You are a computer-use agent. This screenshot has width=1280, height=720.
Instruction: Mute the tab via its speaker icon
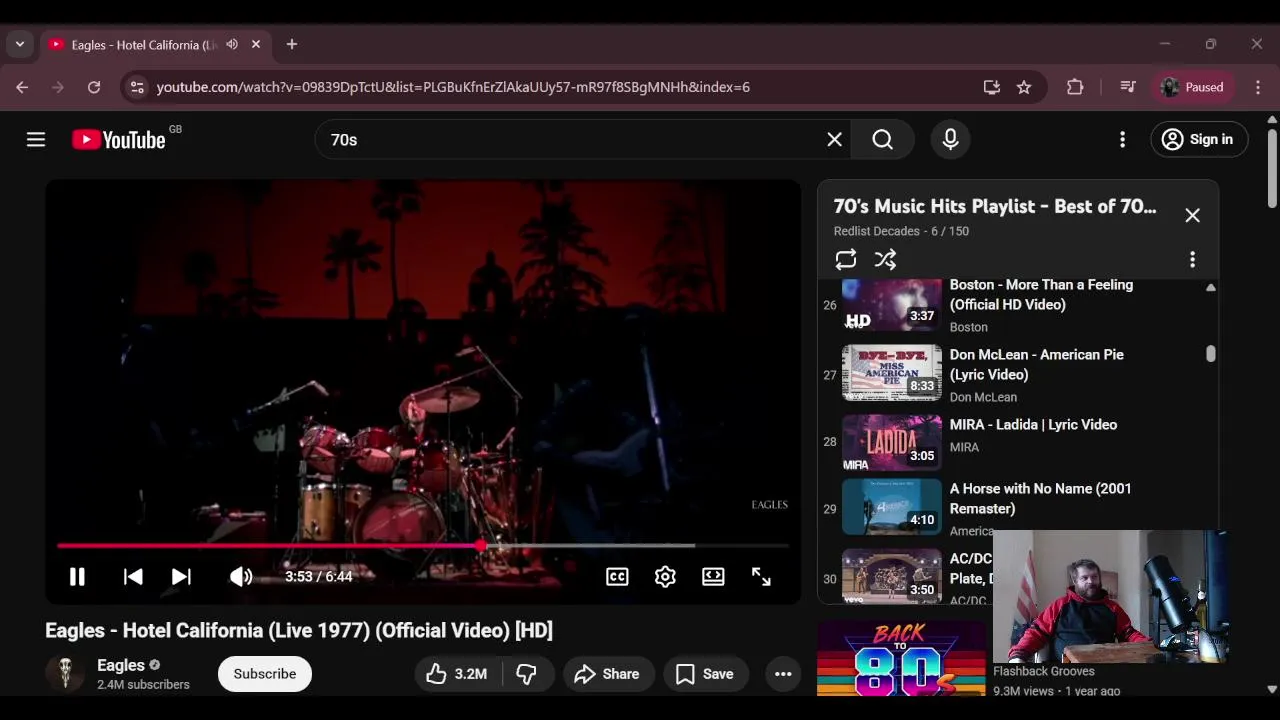tap(232, 44)
